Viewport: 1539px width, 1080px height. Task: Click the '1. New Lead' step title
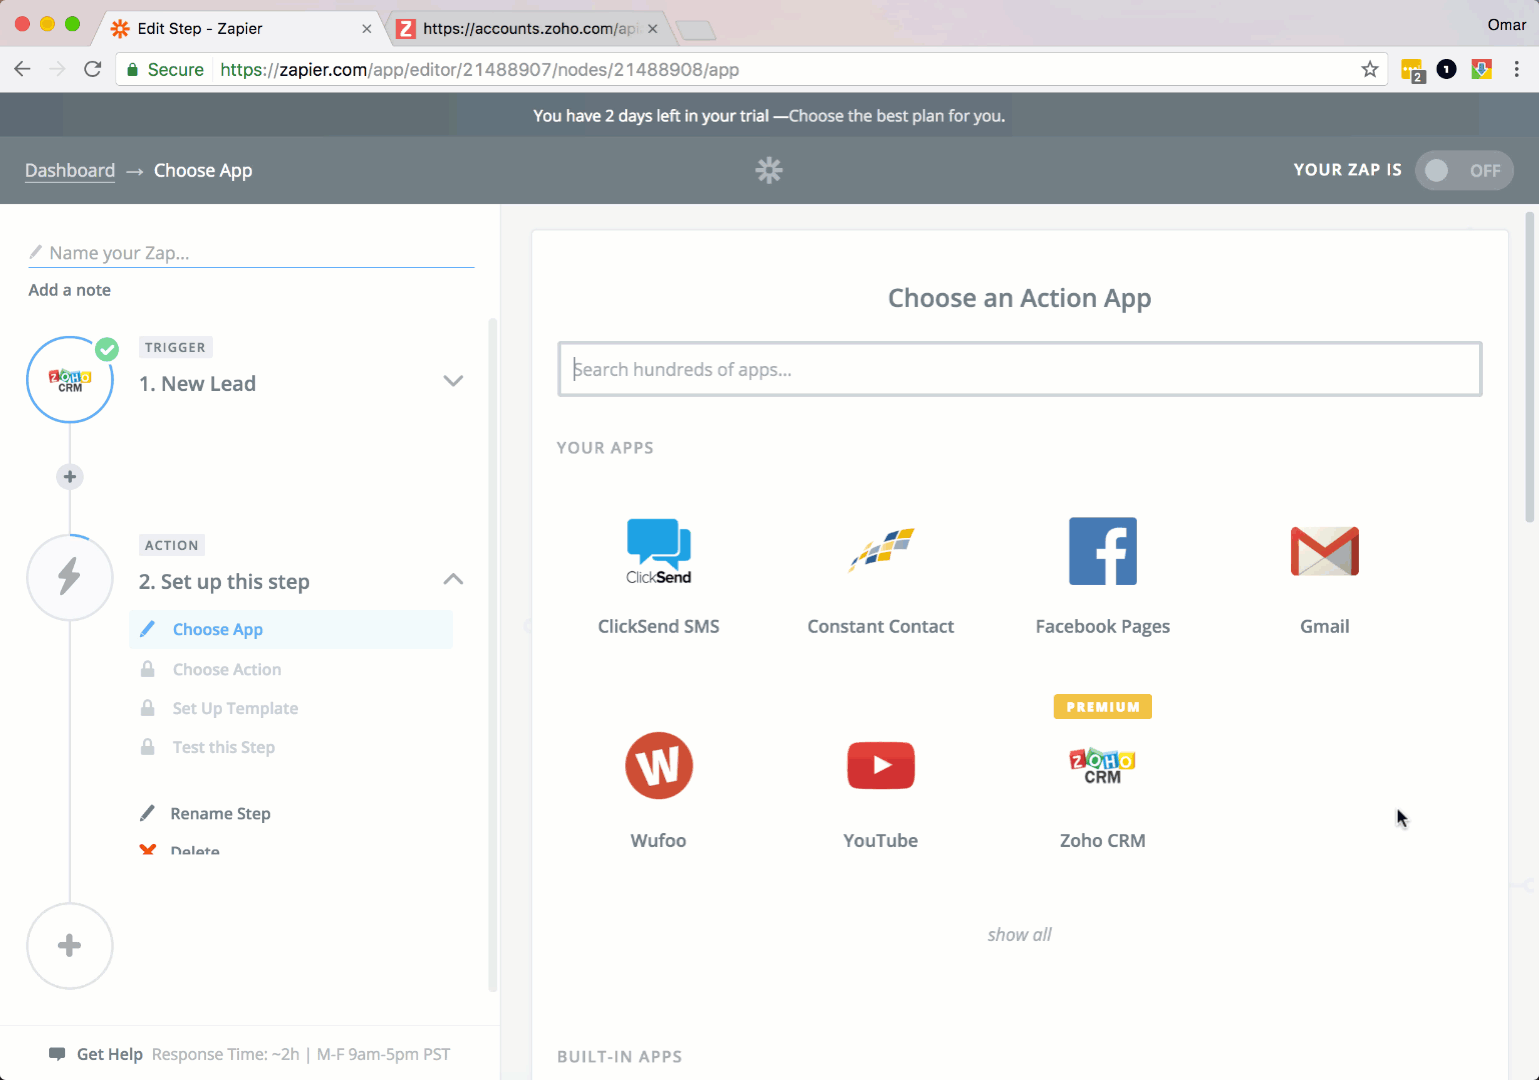coord(198,383)
